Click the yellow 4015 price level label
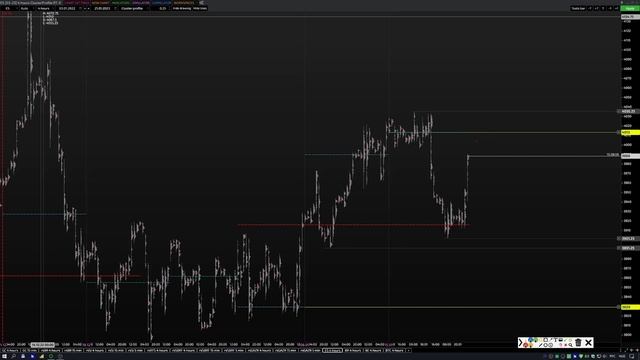The image size is (640, 360). (630, 133)
